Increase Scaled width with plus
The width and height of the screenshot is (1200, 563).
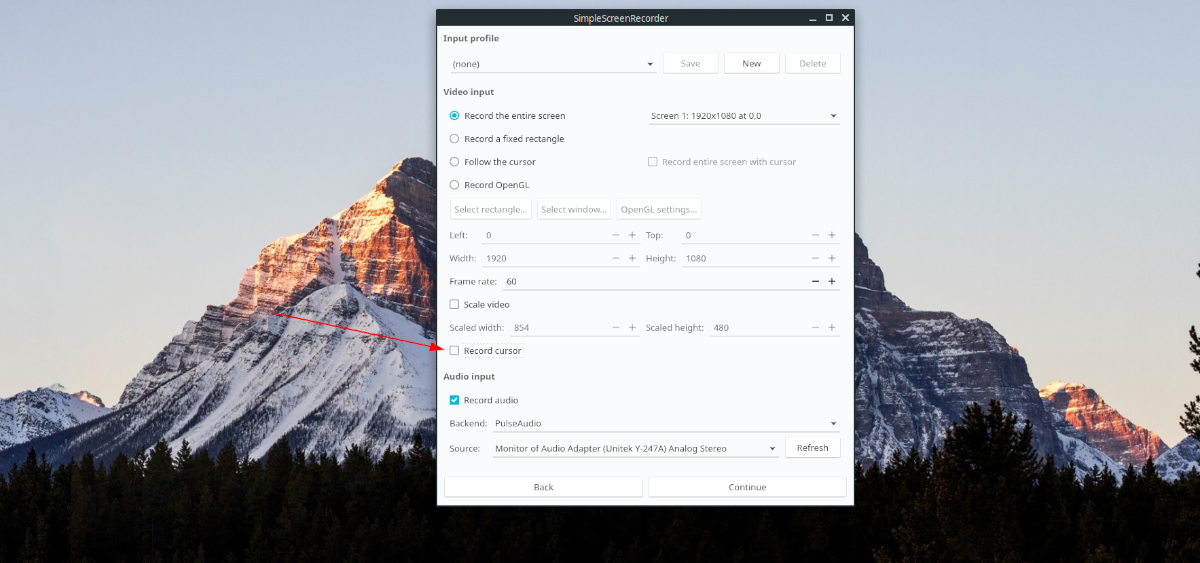tap(632, 327)
